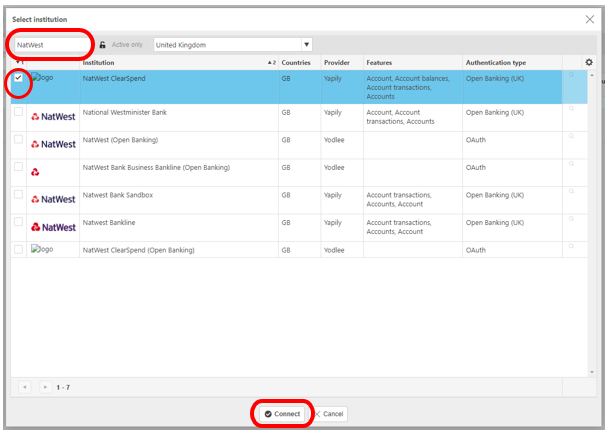
Task: Open the United Kingdom country dropdown
Action: 307,45
